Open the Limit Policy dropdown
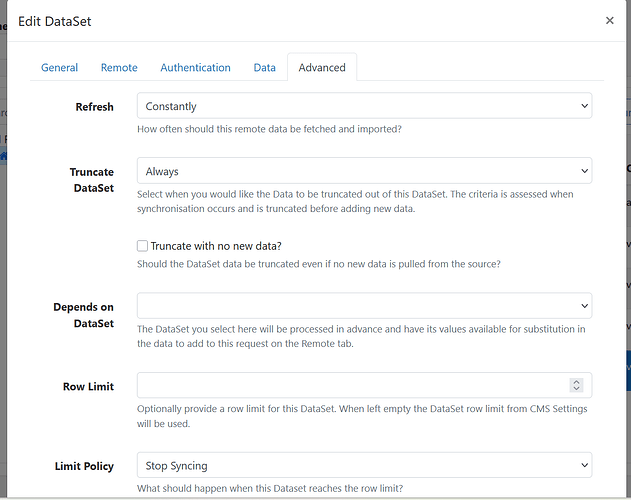Viewport: 631px width, 500px height. [x=364, y=465]
